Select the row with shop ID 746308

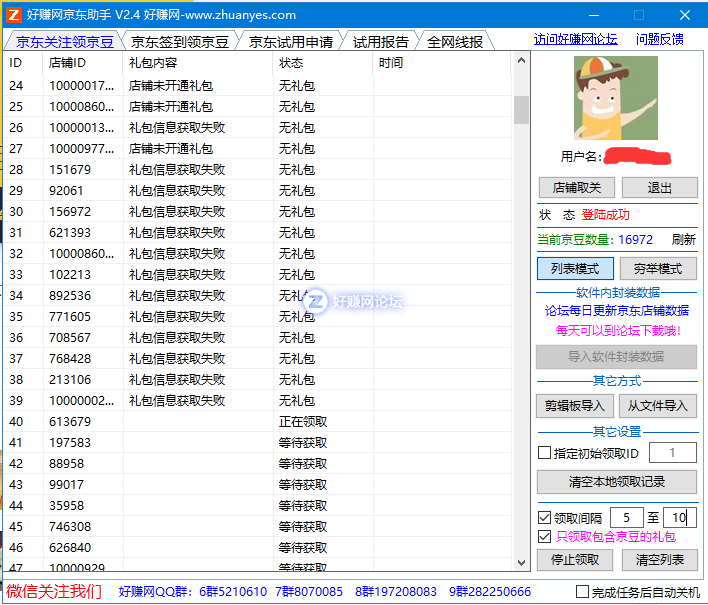click(x=258, y=526)
